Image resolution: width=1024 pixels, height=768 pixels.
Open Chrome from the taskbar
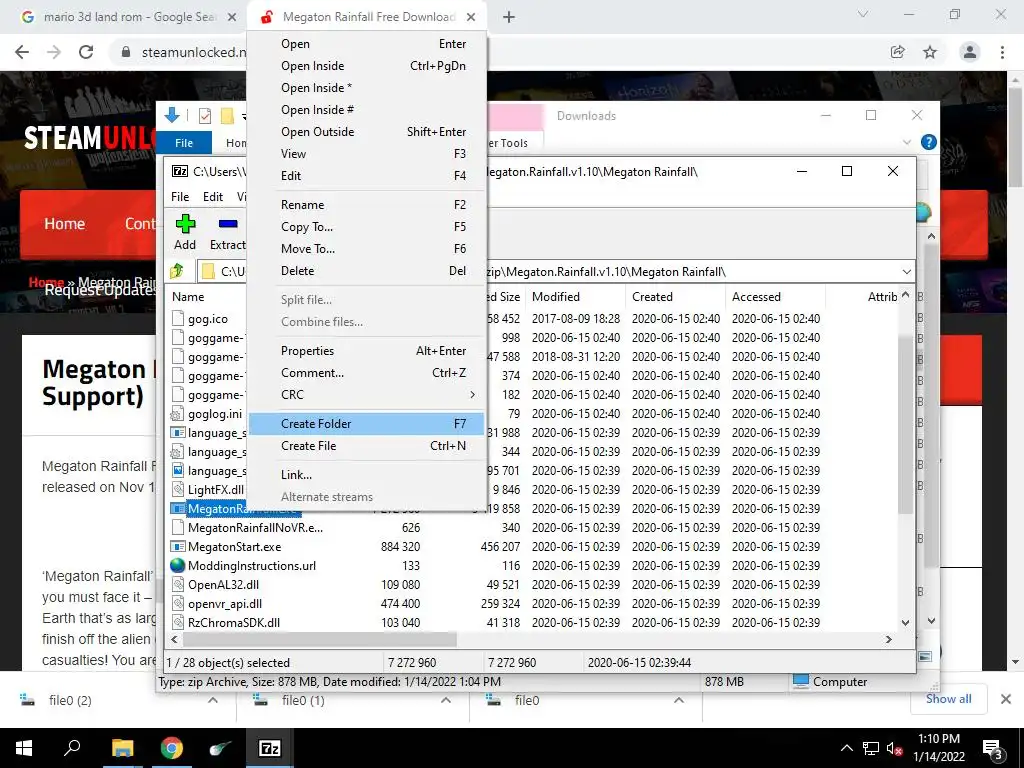pyautogui.click(x=172, y=748)
